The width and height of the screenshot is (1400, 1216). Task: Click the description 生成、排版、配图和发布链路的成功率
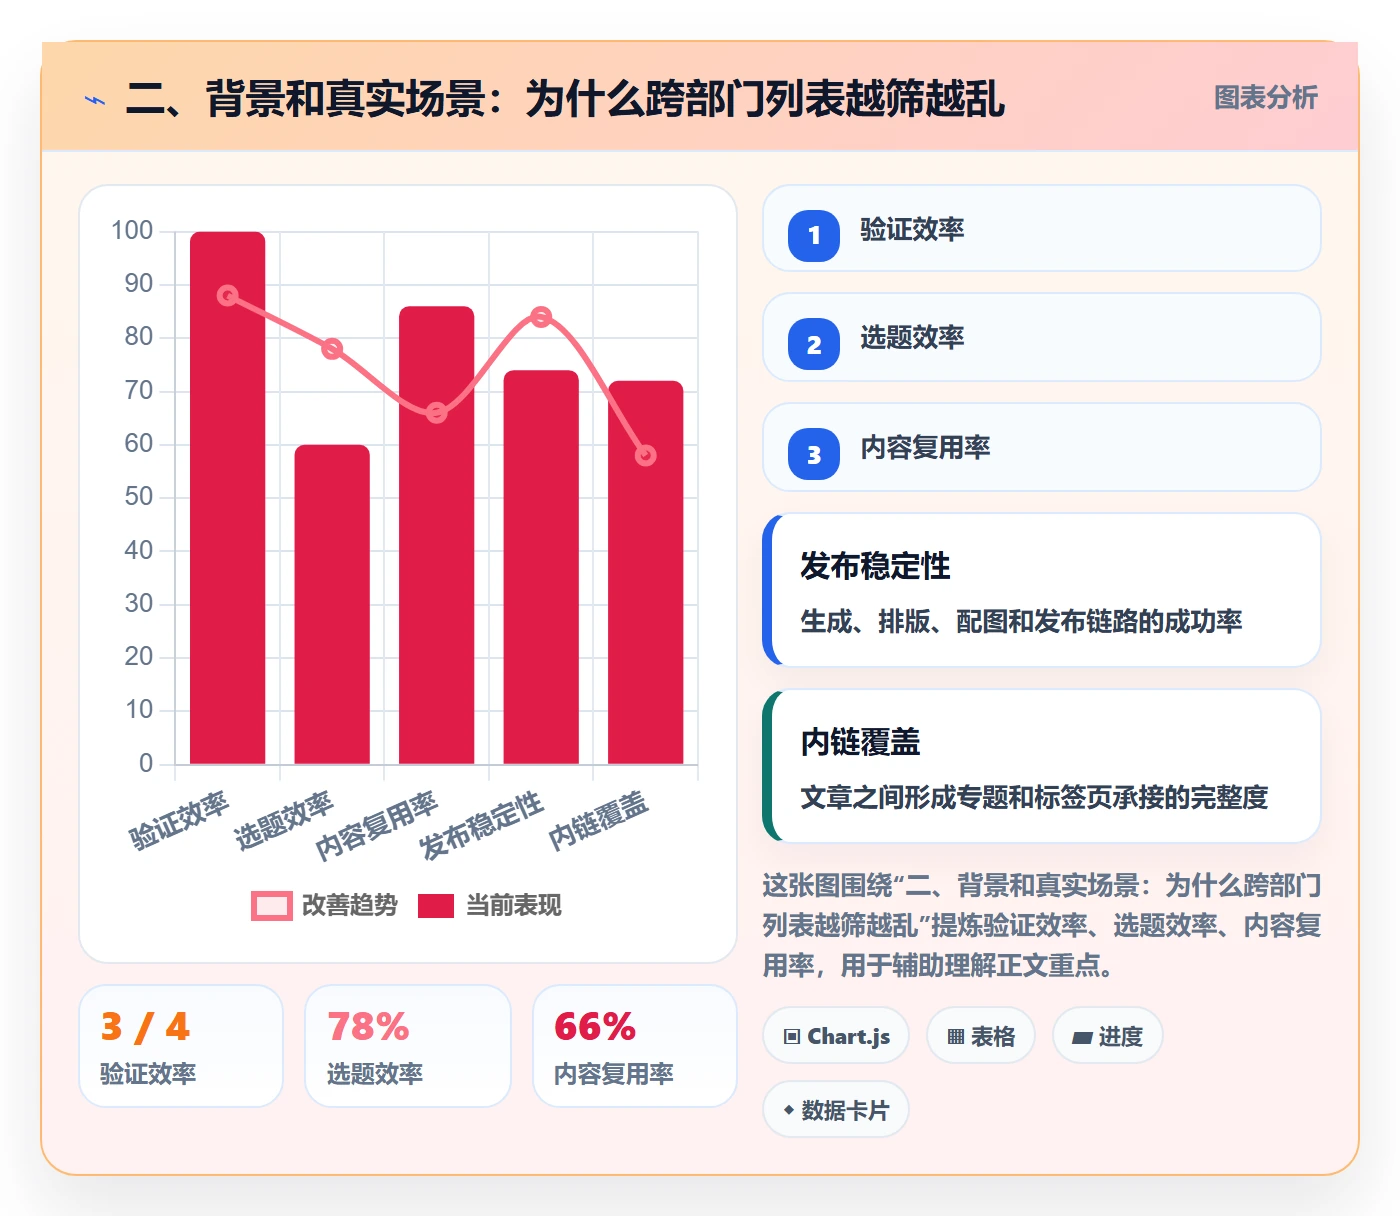coord(1021,622)
